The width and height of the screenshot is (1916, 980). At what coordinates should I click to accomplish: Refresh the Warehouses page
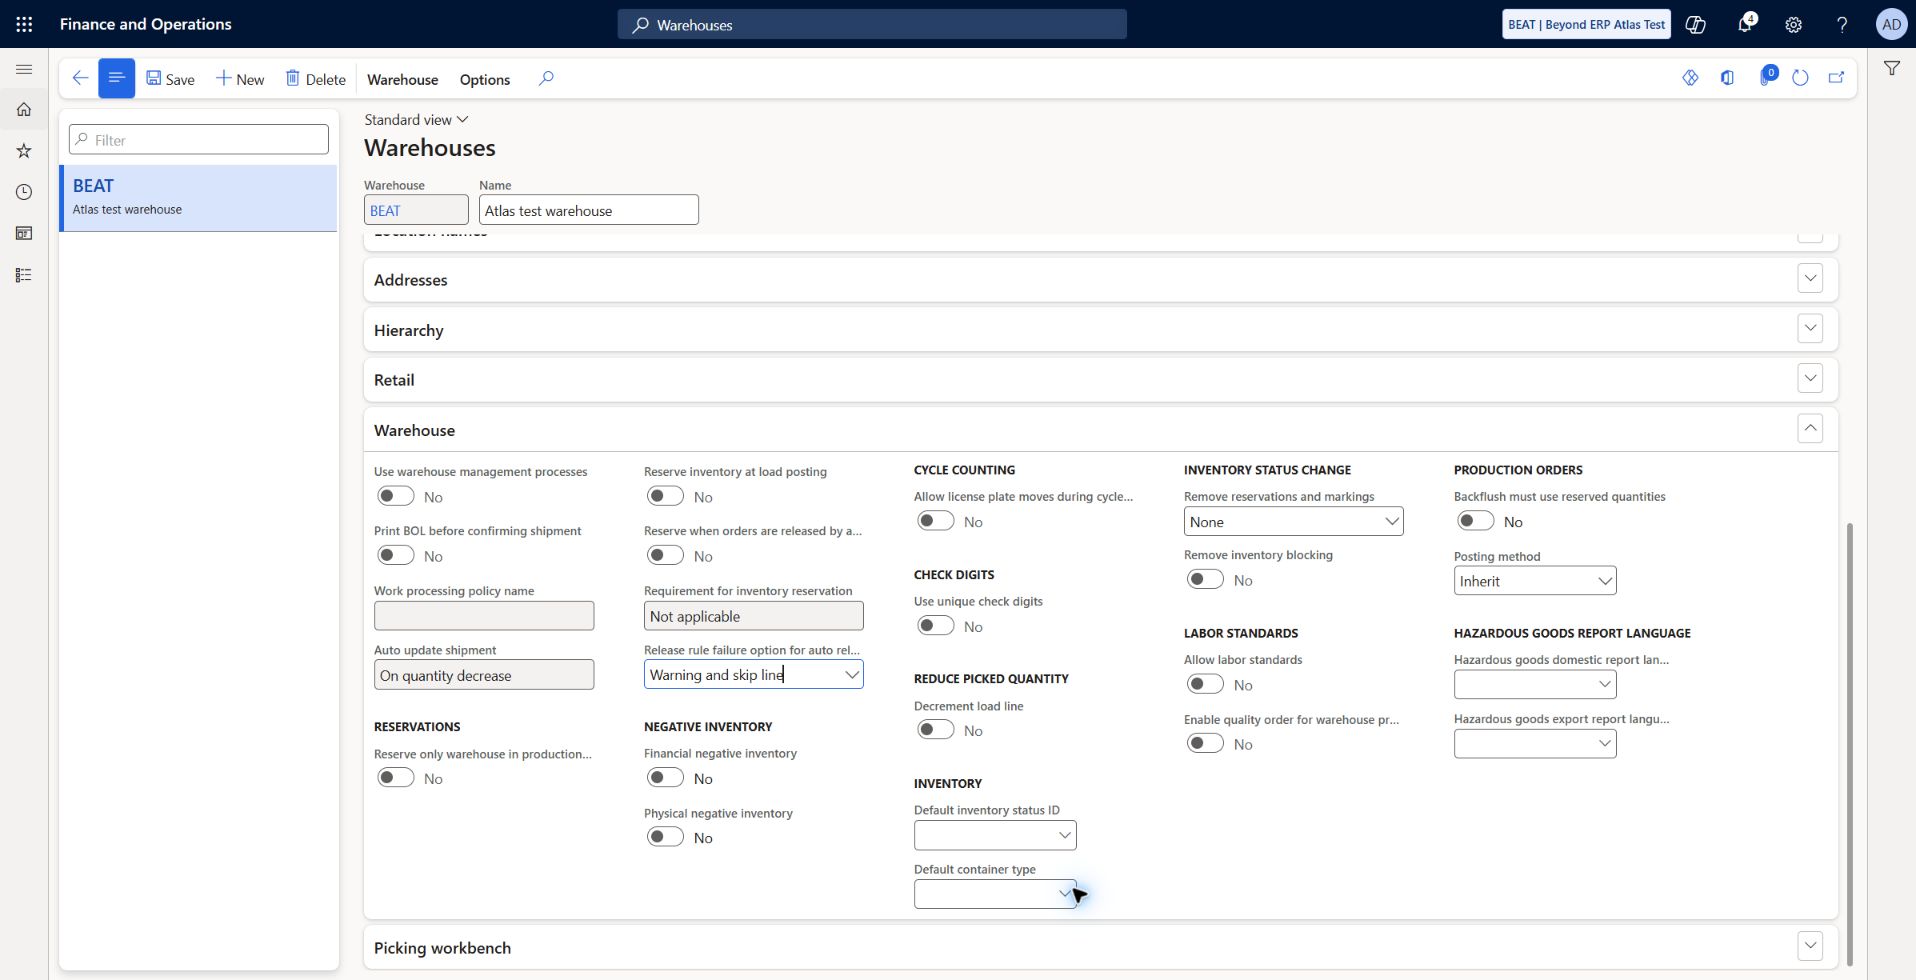(x=1800, y=78)
